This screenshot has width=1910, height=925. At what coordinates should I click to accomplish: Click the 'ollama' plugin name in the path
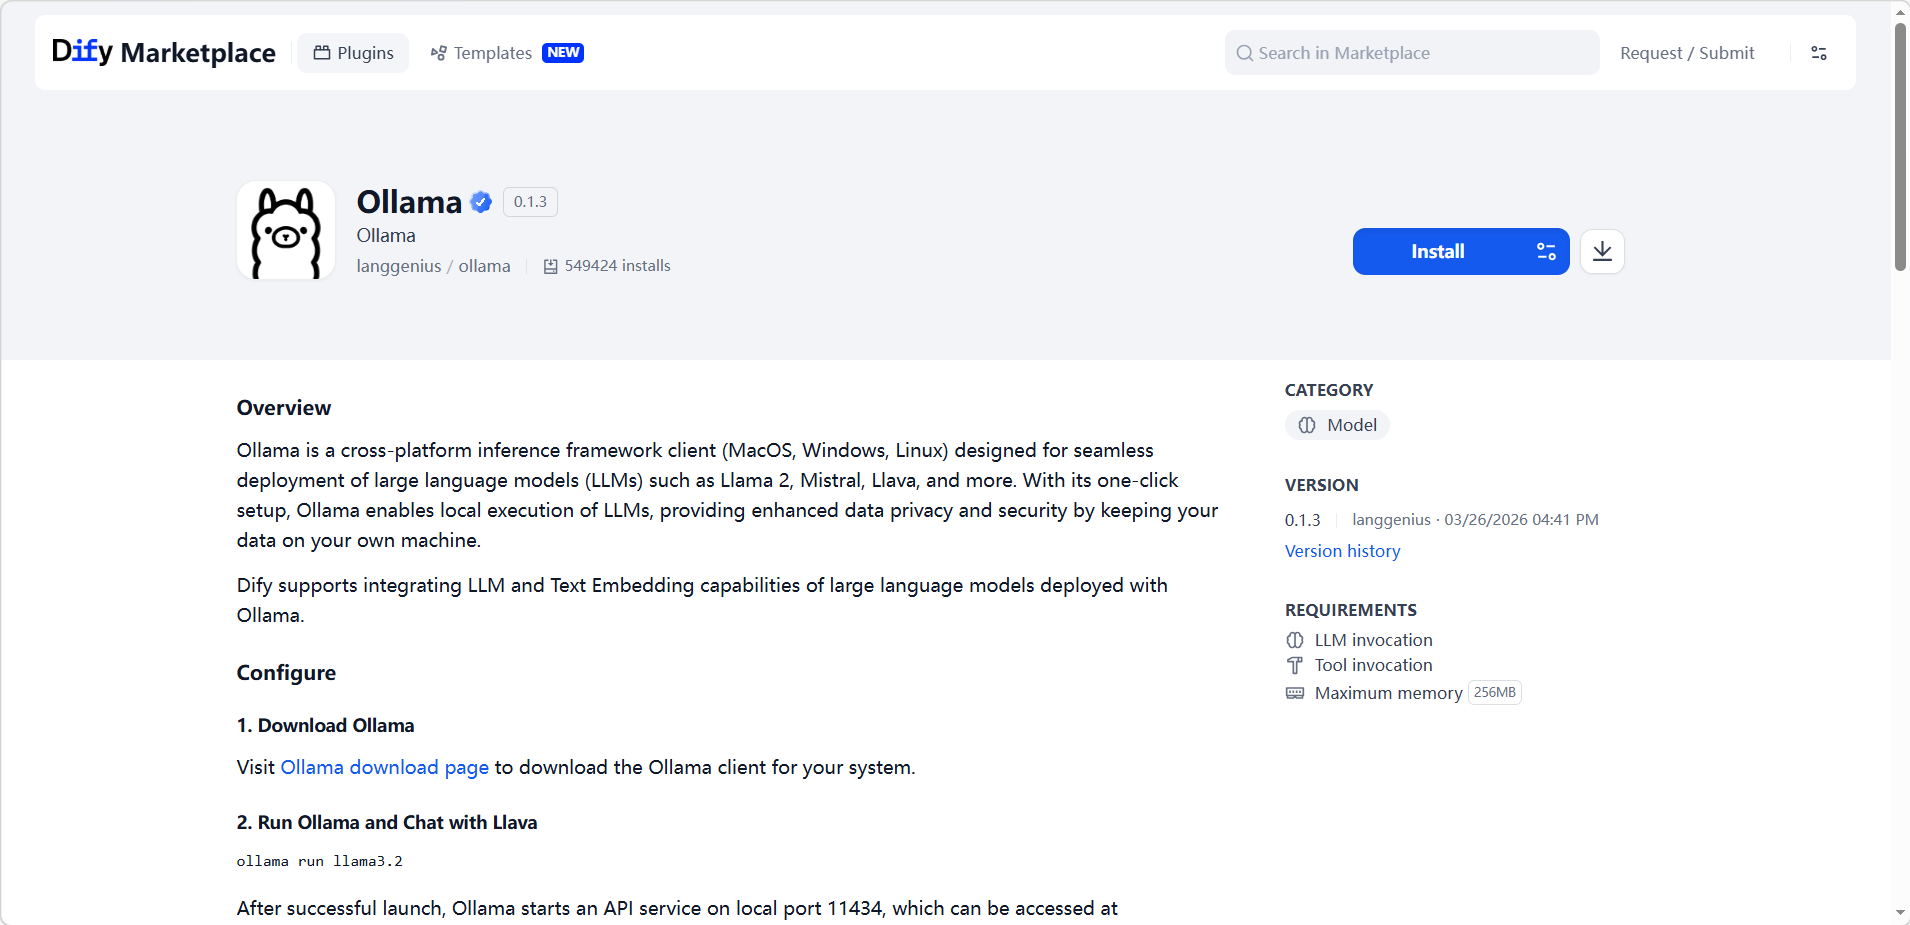[484, 266]
